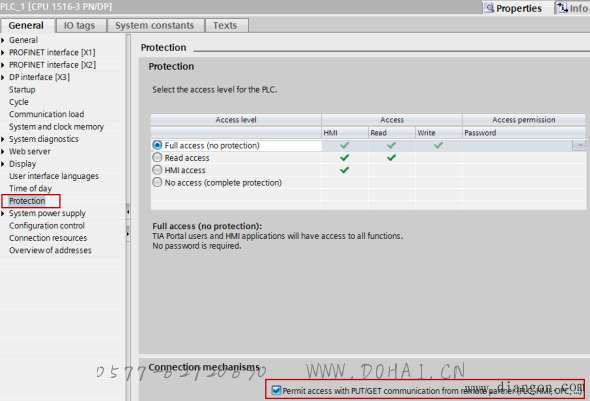Expand the System diagnostics tree node
This screenshot has height=401, width=590.
click(x=3, y=139)
